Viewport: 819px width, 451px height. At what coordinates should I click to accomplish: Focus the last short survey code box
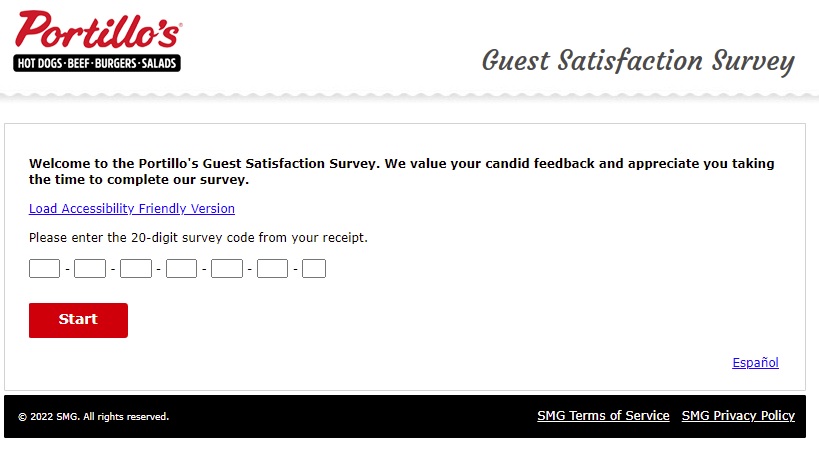(x=314, y=269)
